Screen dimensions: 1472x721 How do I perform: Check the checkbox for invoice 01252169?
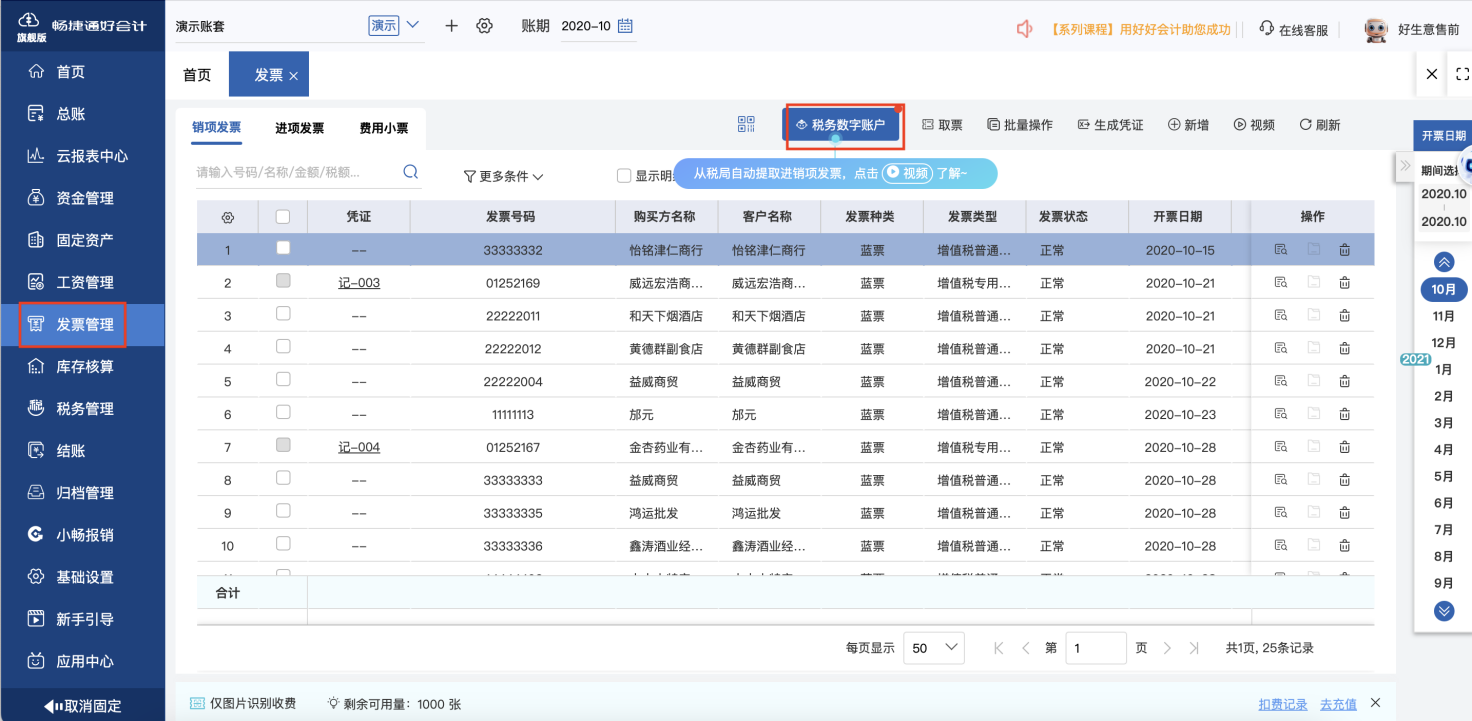[x=283, y=282]
